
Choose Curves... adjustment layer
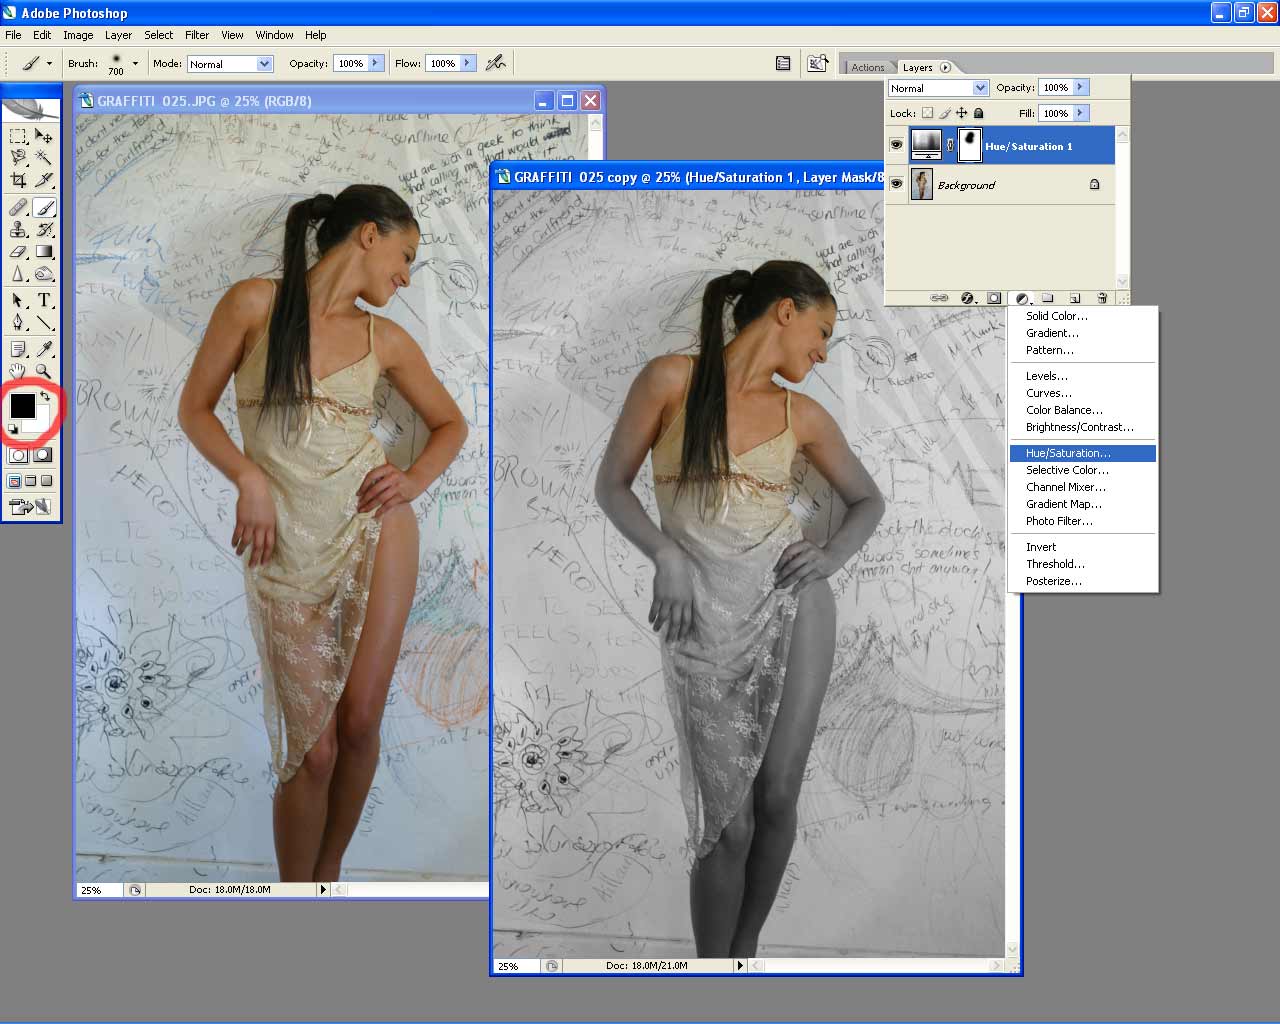pyautogui.click(x=1083, y=393)
